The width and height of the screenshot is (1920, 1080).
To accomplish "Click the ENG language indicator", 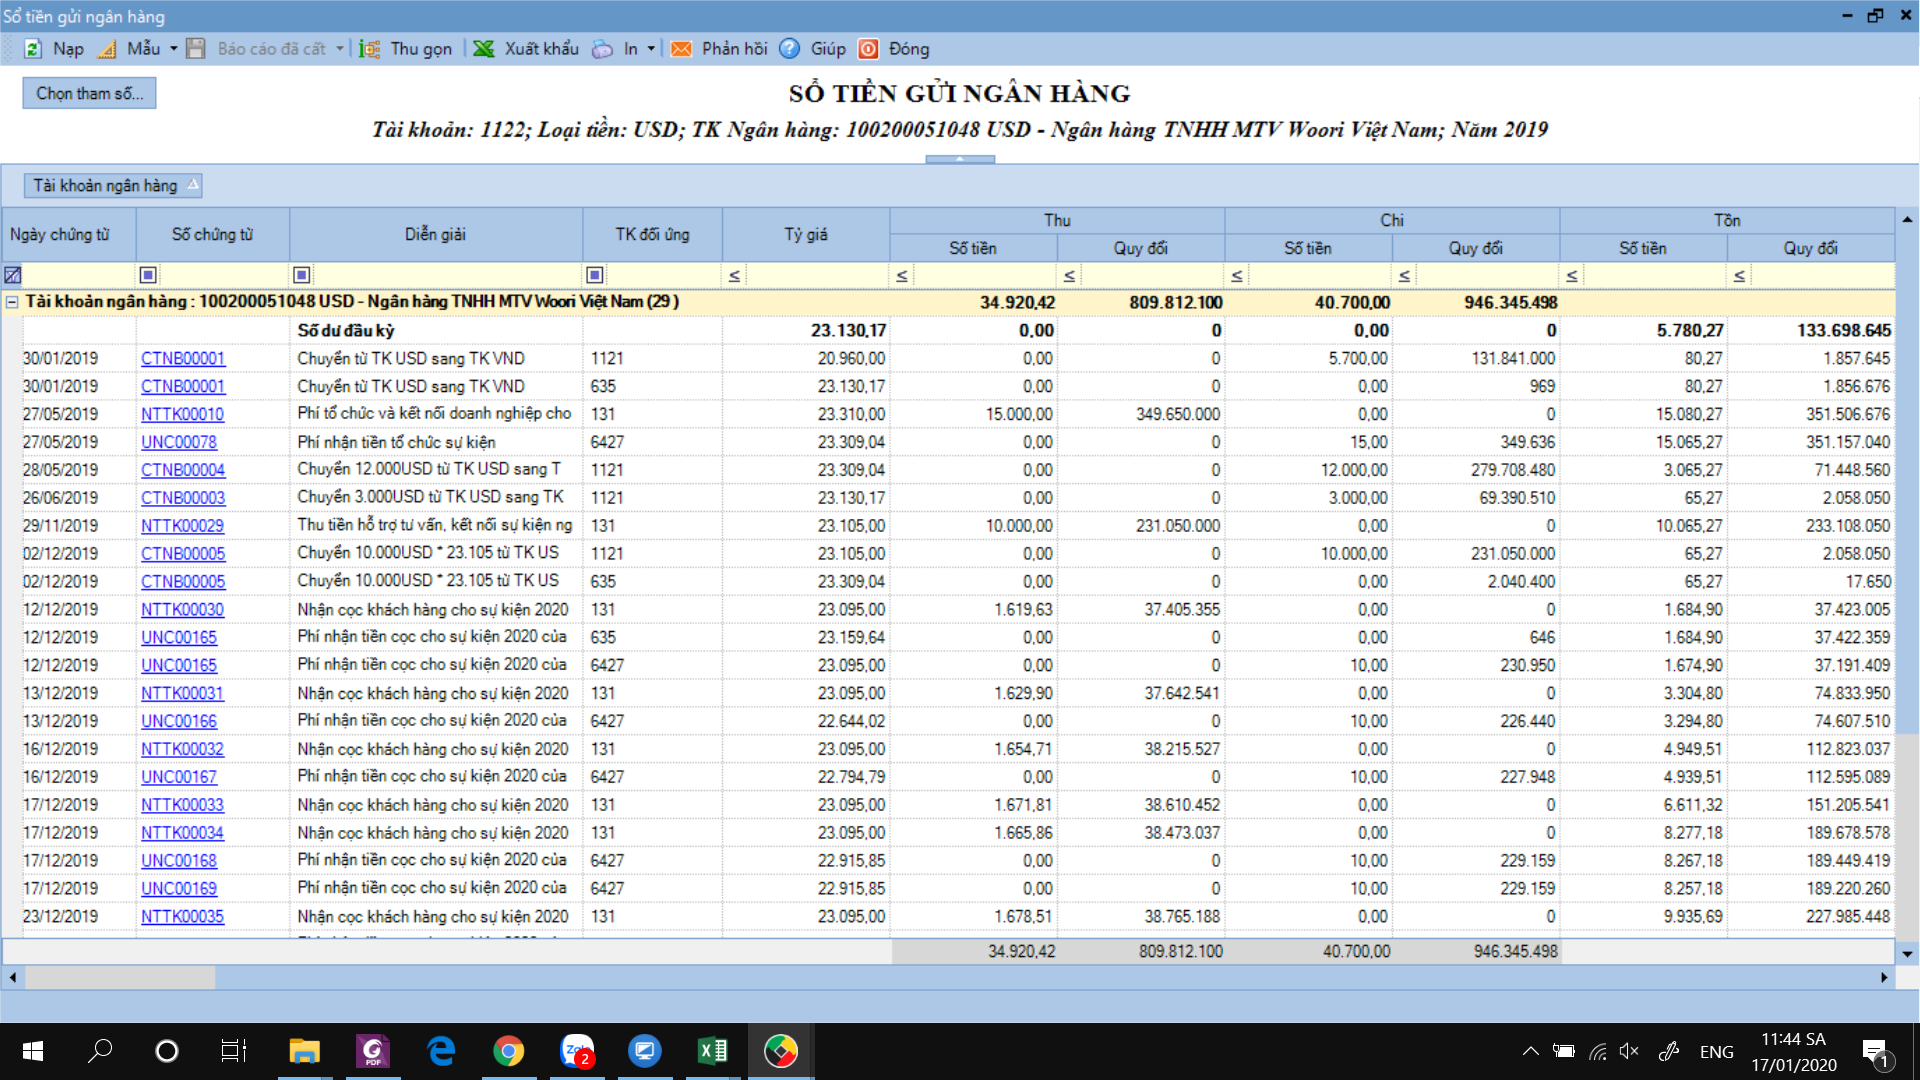I will pyautogui.click(x=1716, y=1052).
